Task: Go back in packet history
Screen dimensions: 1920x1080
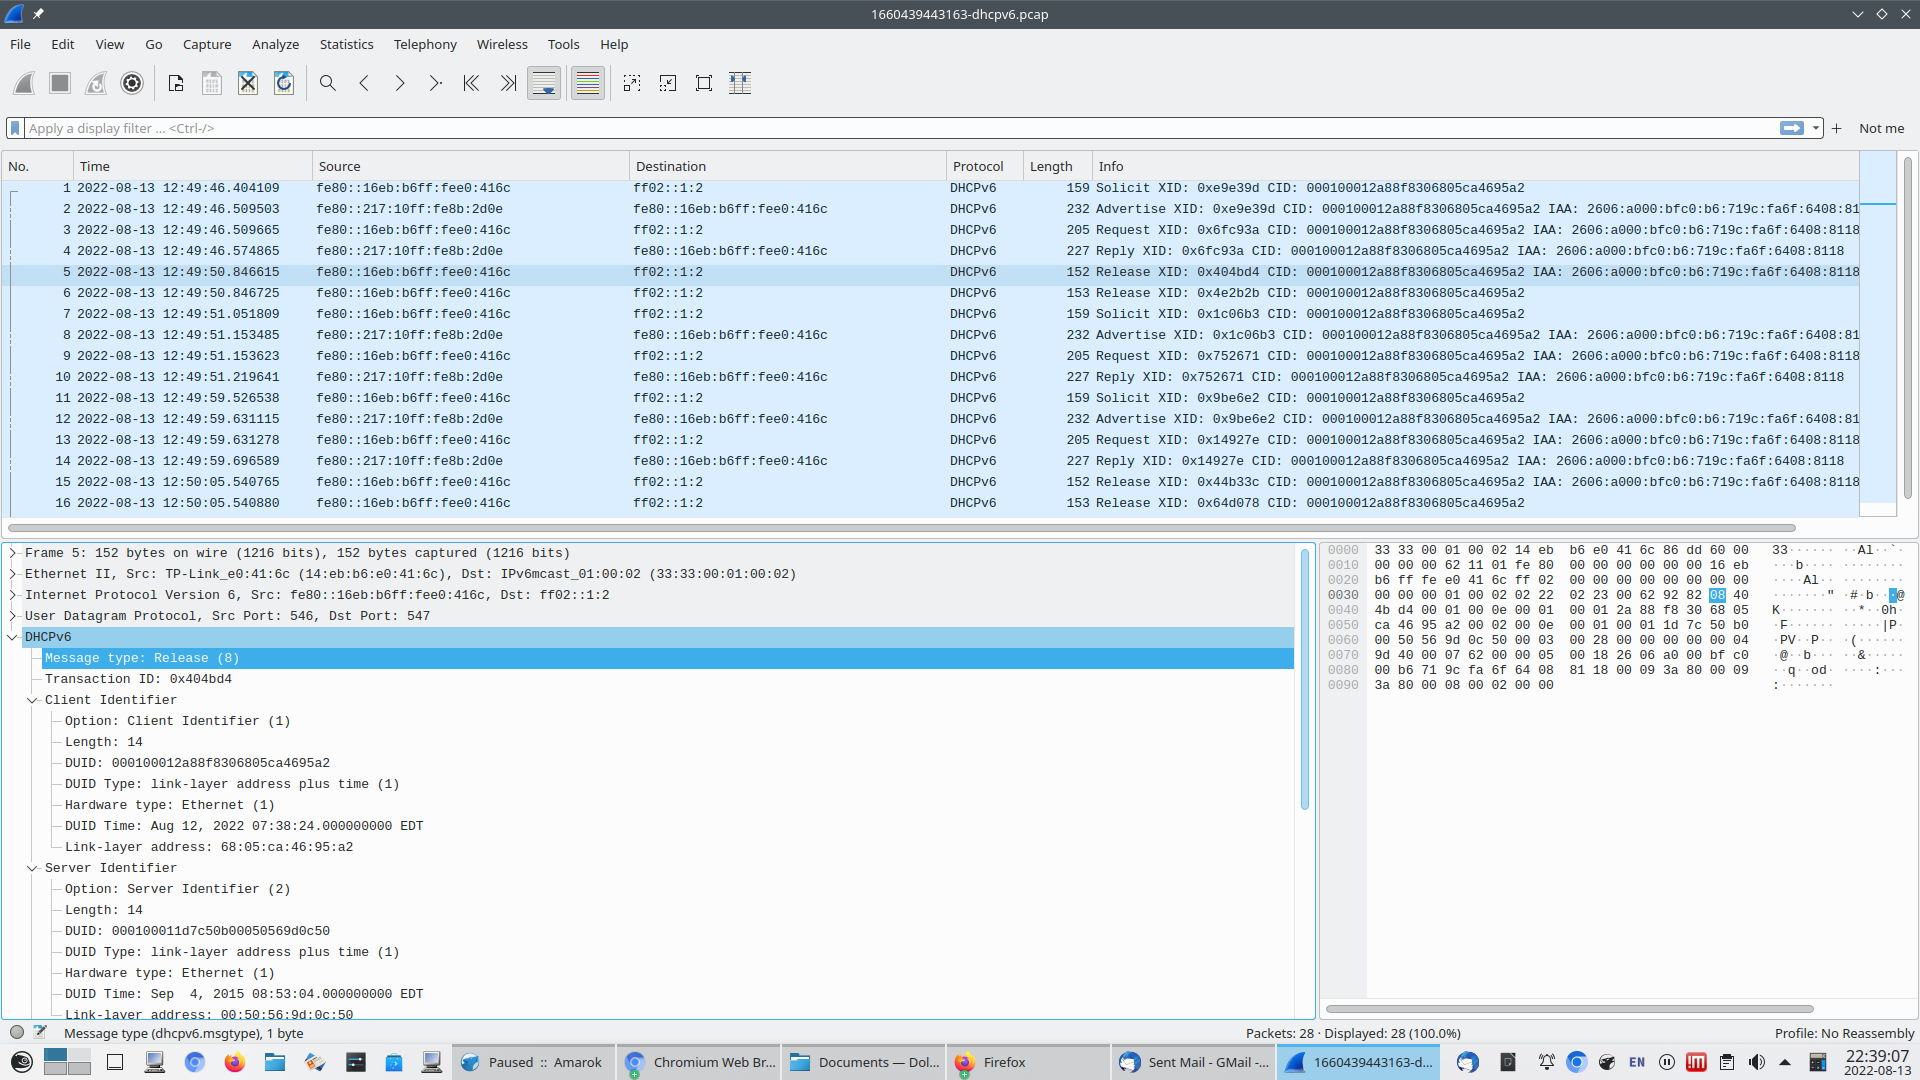Action: [364, 83]
